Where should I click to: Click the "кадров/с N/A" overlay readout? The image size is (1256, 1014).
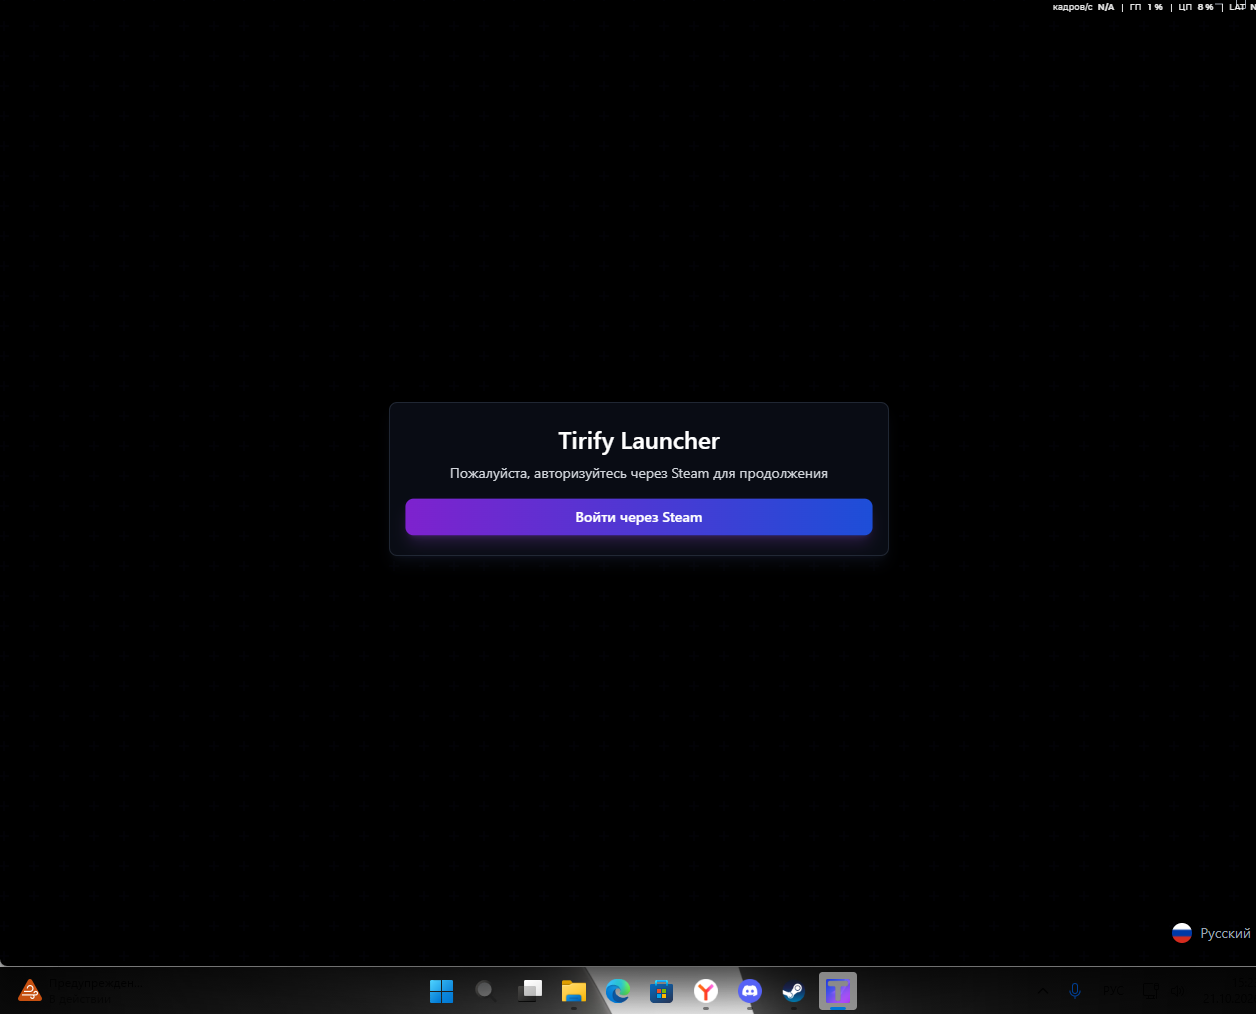(x=1083, y=7)
